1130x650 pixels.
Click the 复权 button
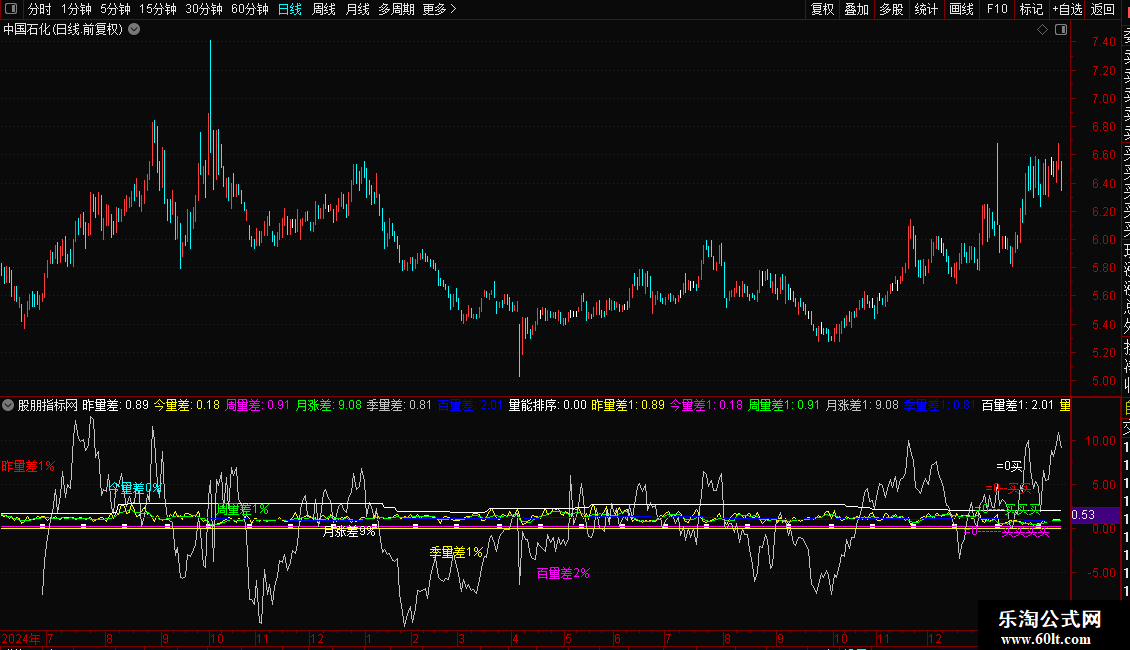coord(822,9)
